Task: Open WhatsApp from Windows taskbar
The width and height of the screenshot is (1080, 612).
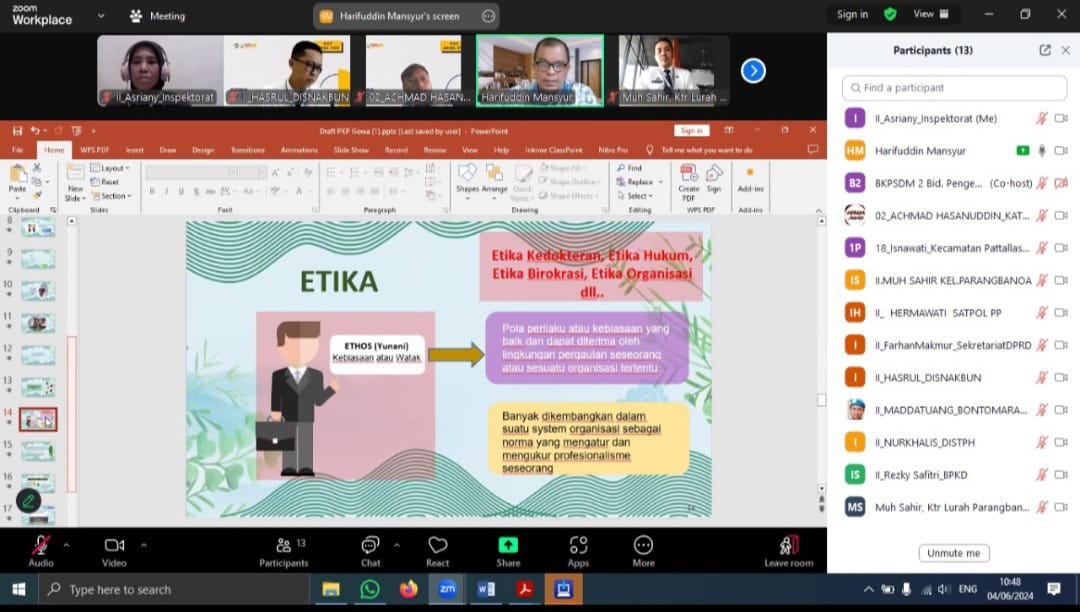Action: coord(370,589)
